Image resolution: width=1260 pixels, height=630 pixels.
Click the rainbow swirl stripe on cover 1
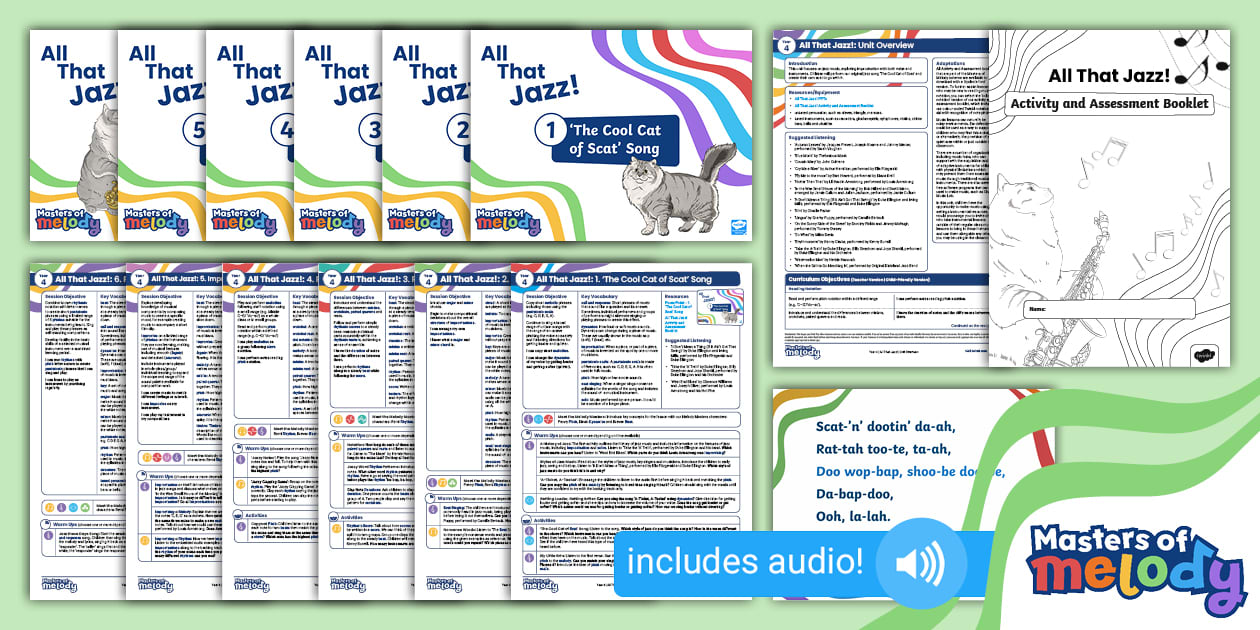pyautogui.click(x=640, y=60)
